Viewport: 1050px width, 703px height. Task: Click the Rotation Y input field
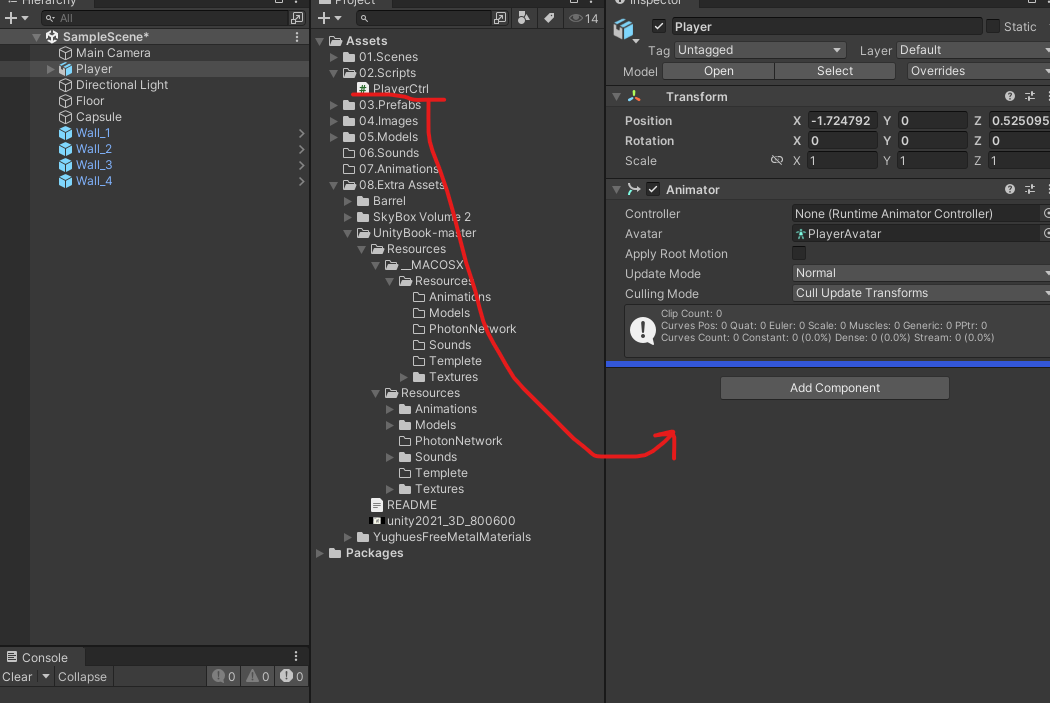(x=932, y=141)
